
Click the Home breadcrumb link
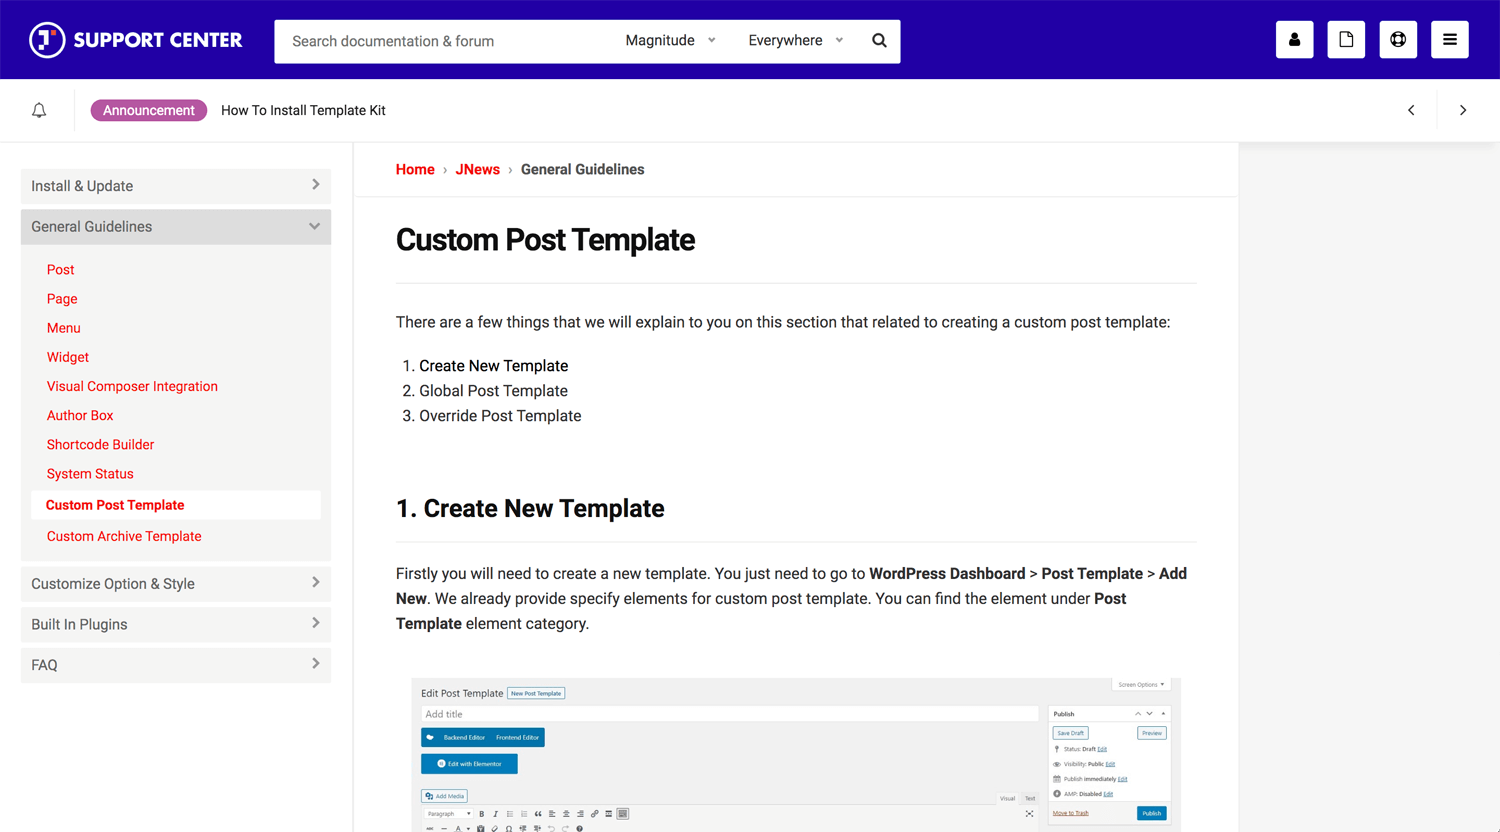point(415,170)
